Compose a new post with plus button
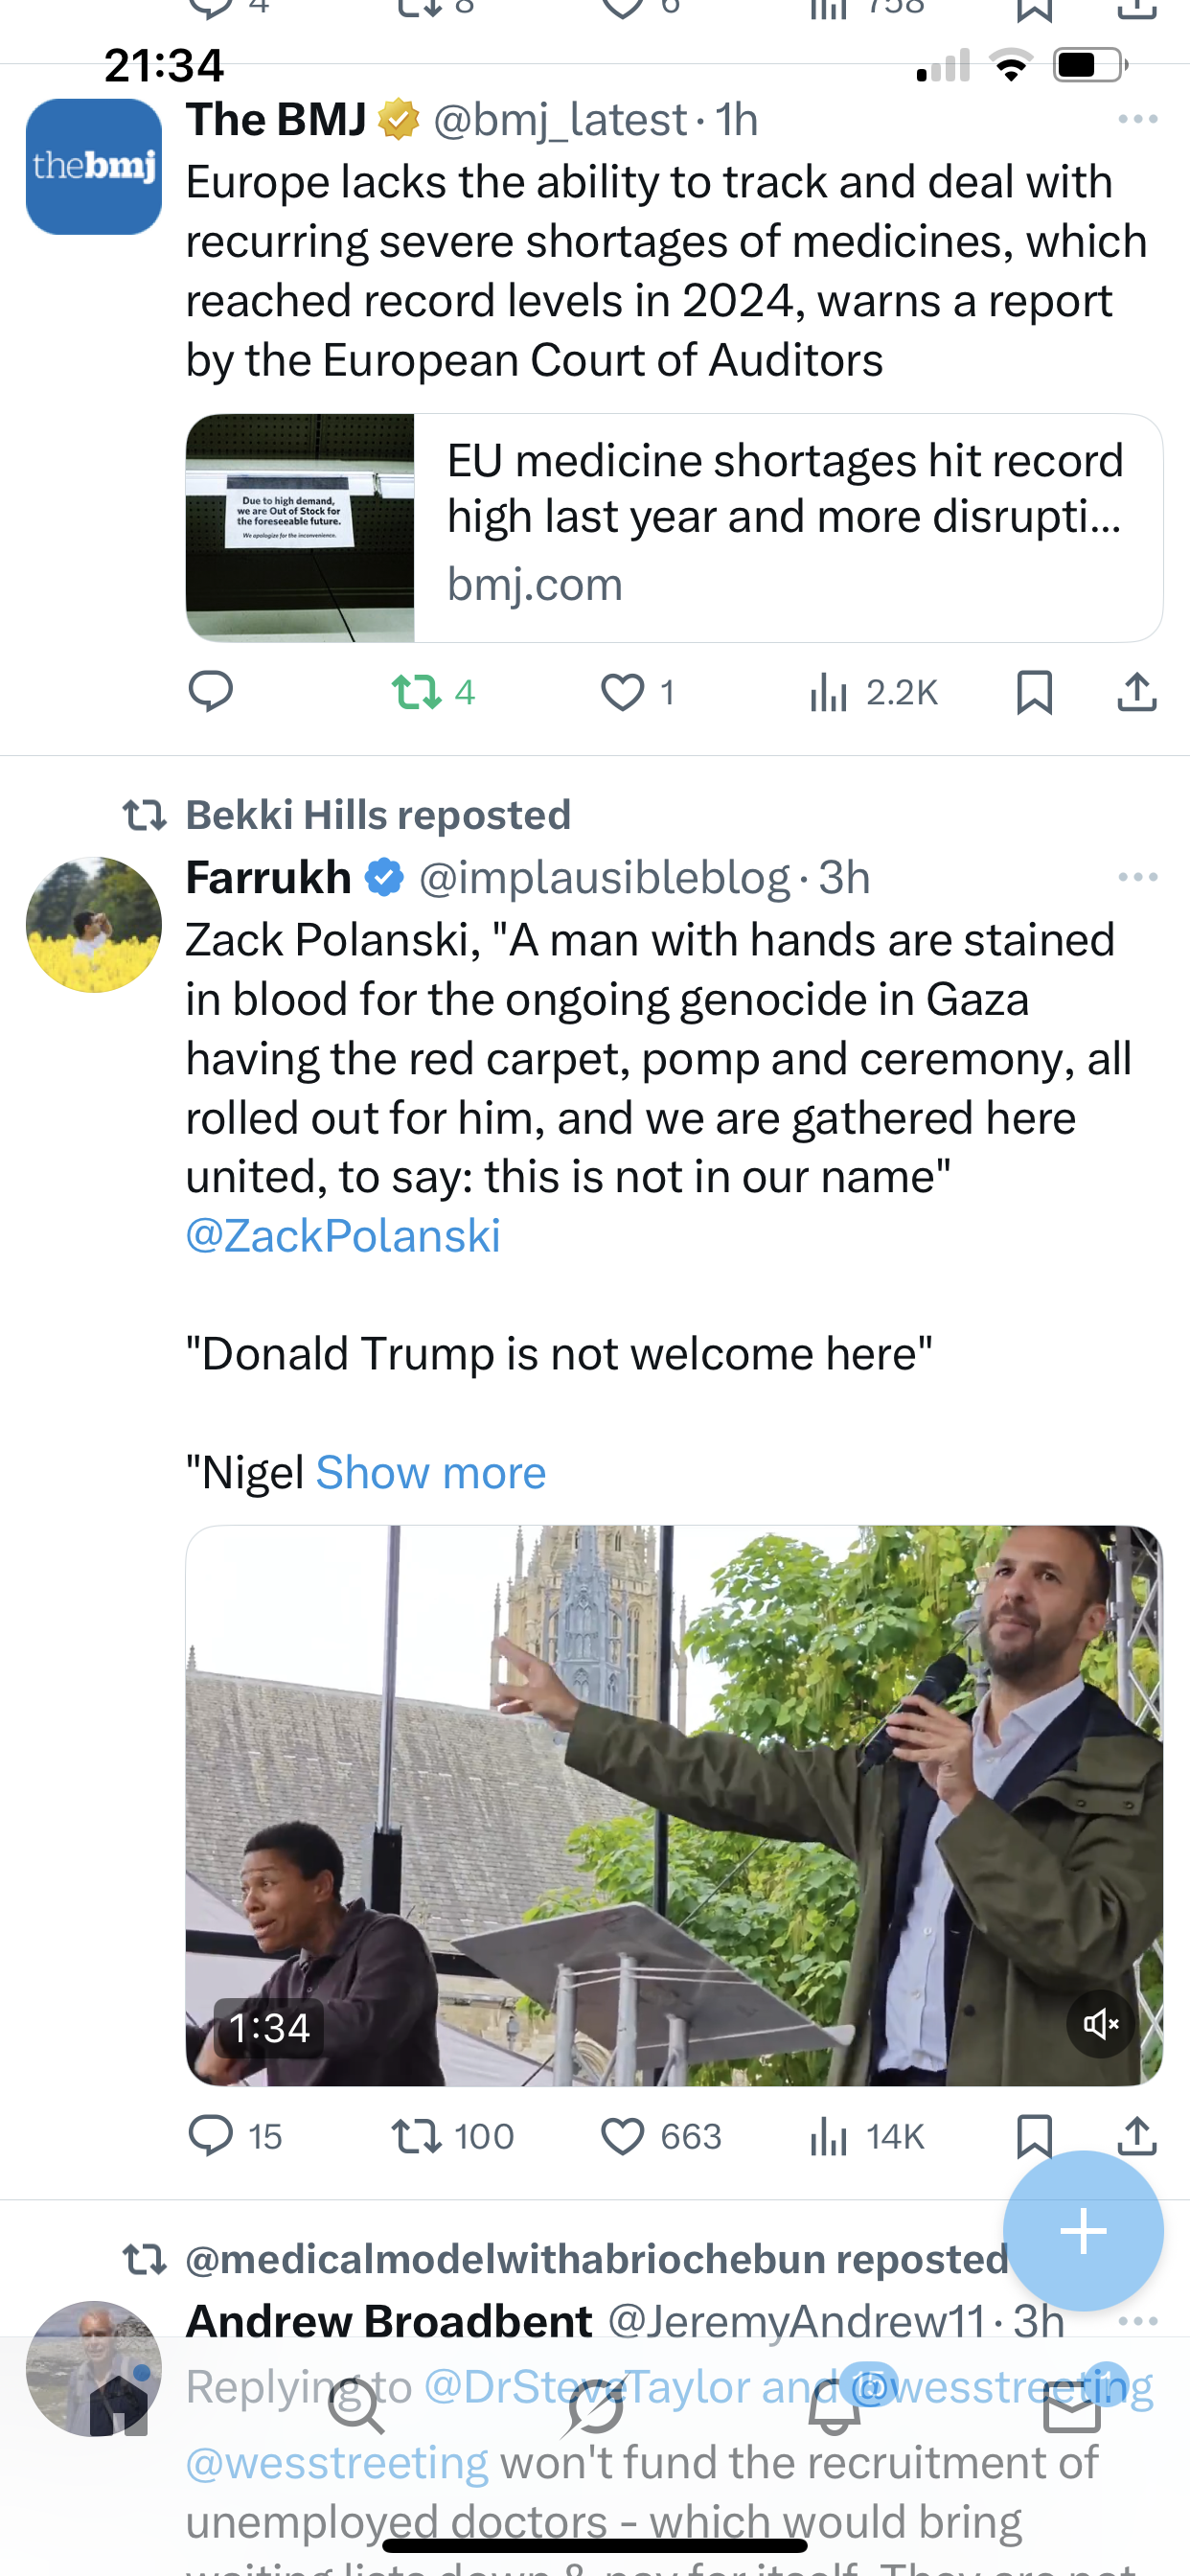1190x2576 pixels. [1083, 2231]
